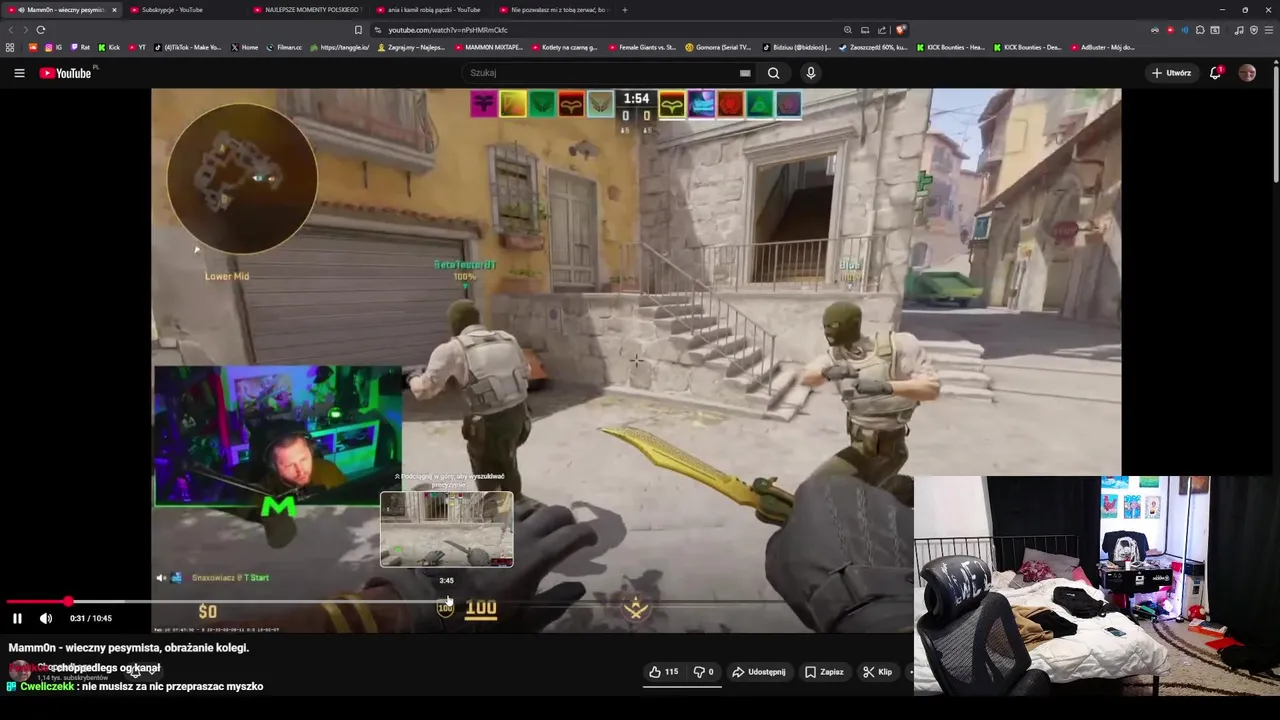Dislike the video thumbs-down button
This screenshot has width=1280, height=720.
point(704,672)
